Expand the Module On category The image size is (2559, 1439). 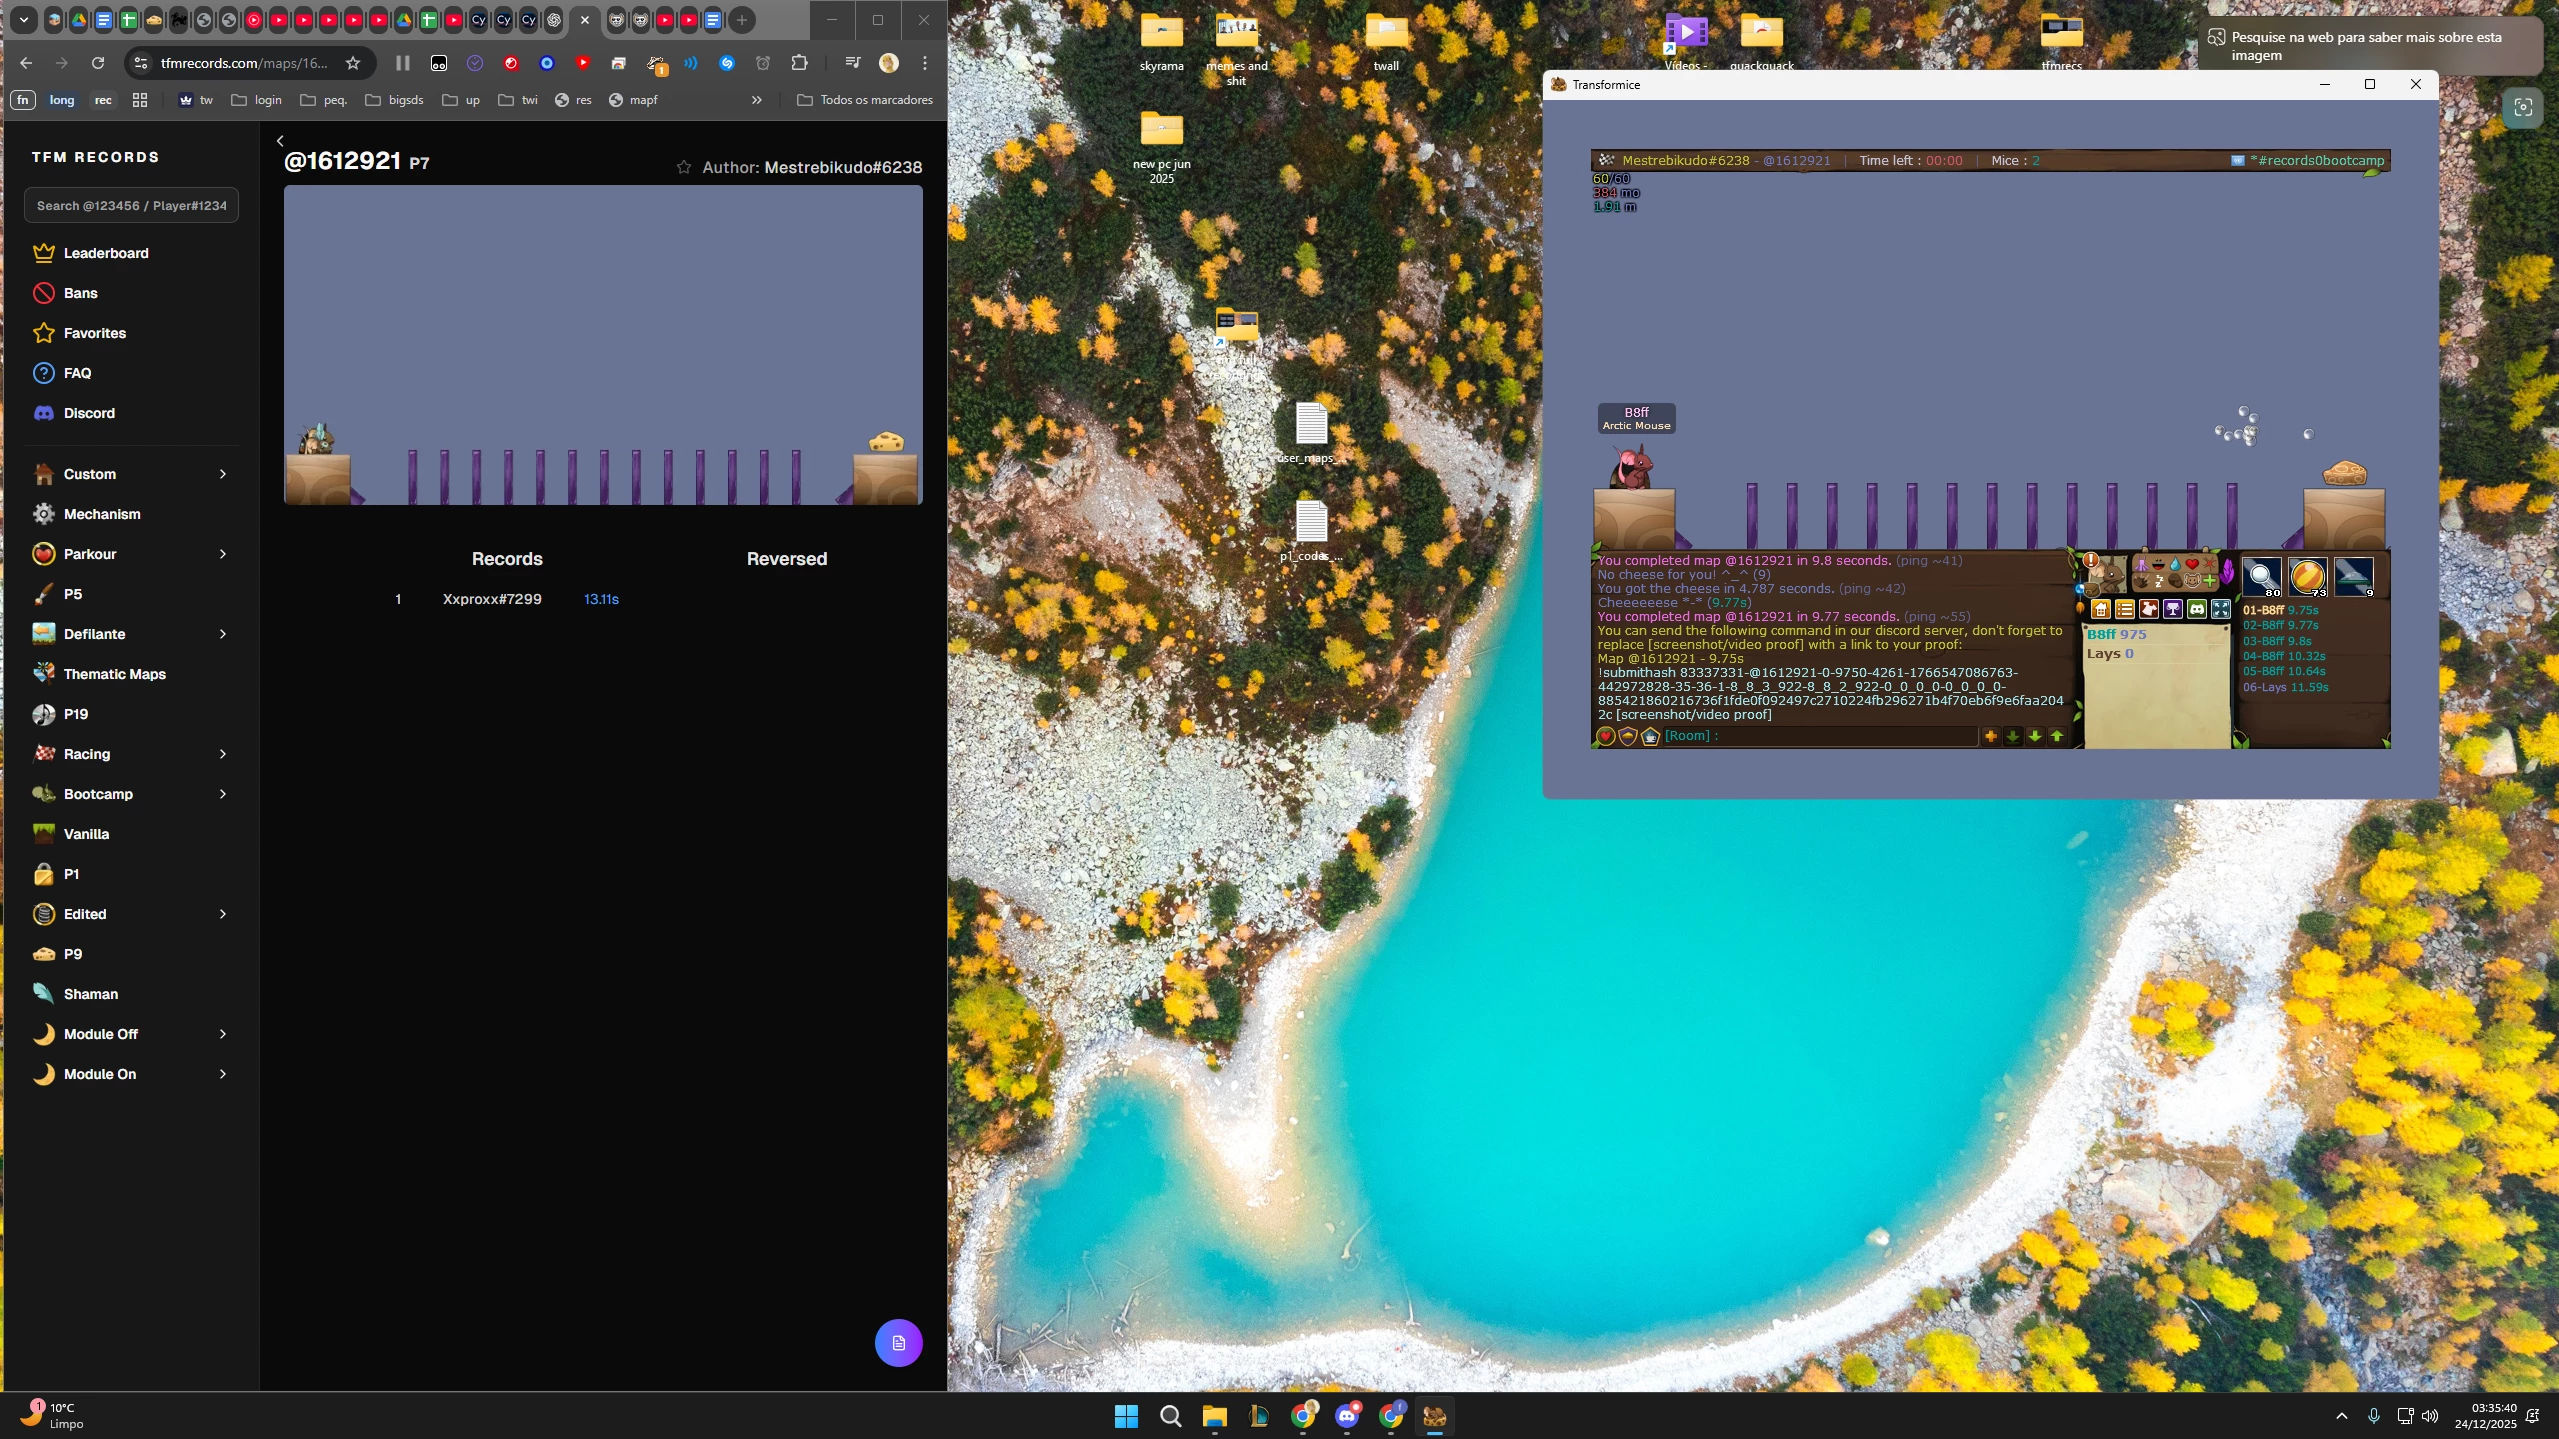(x=222, y=1074)
